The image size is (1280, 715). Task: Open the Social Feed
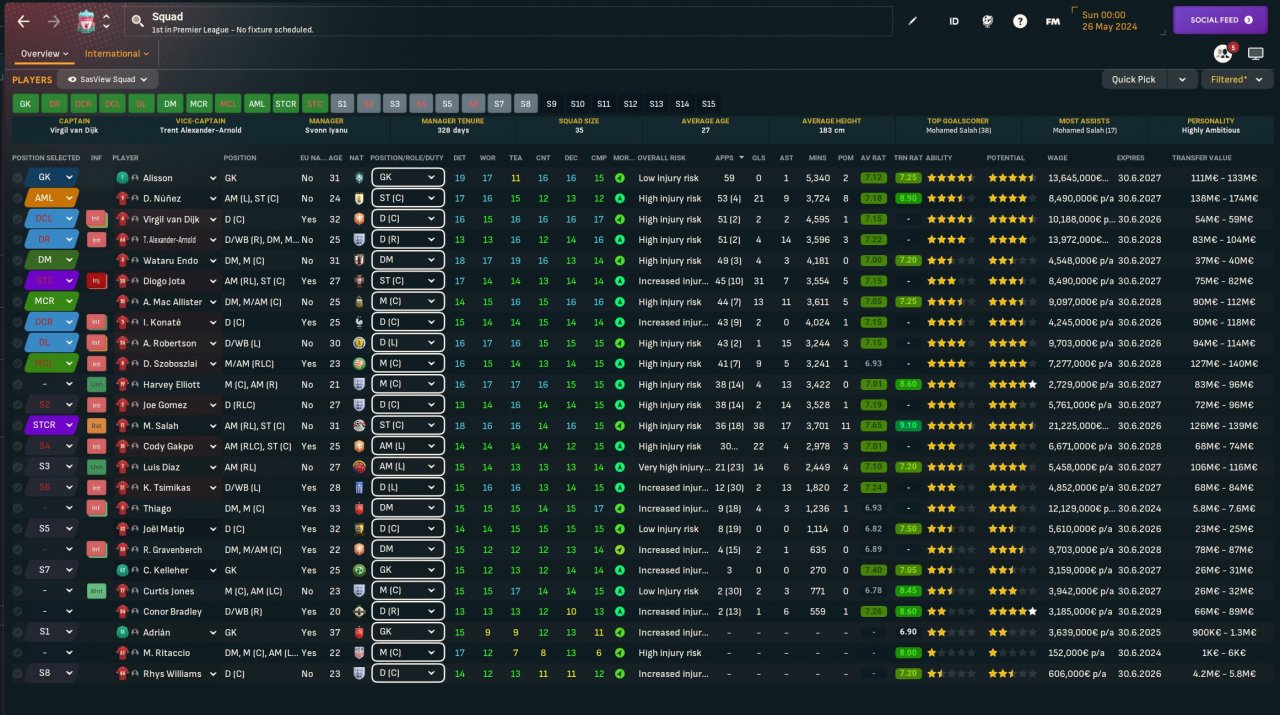coord(1220,20)
